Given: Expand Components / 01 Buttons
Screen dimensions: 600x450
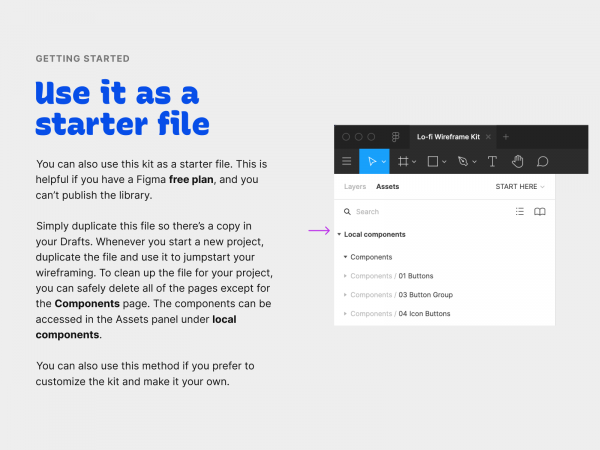Looking at the screenshot, I should [345, 276].
